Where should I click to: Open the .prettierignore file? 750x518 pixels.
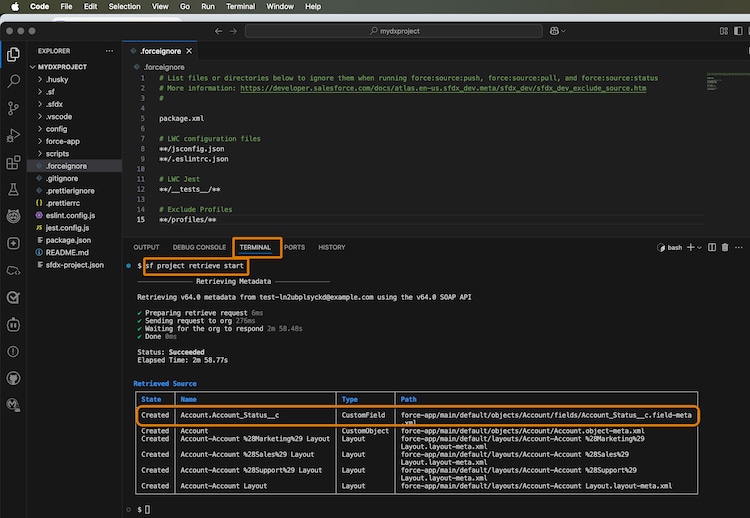pyautogui.click(x=70, y=191)
